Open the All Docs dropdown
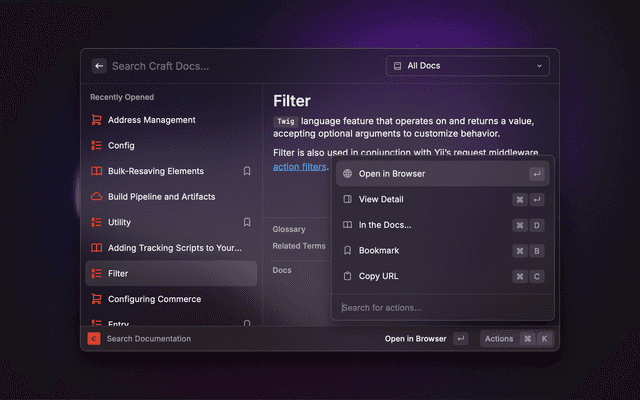 tap(467, 66)
